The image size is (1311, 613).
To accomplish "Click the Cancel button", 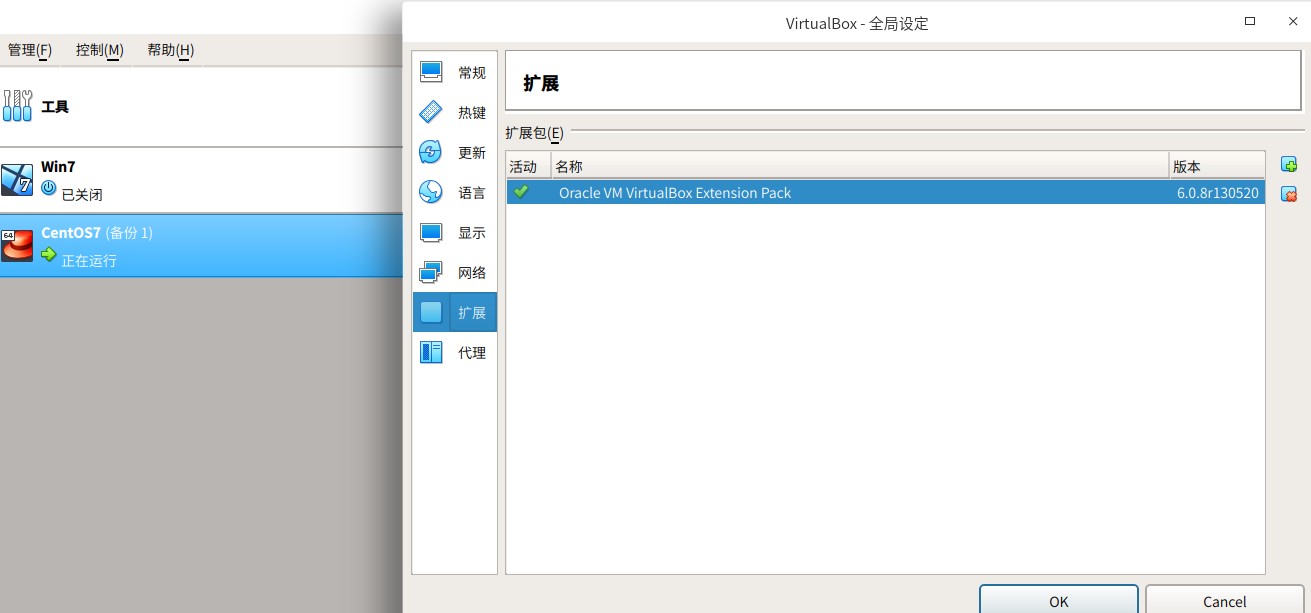I will click(1225, 600).
